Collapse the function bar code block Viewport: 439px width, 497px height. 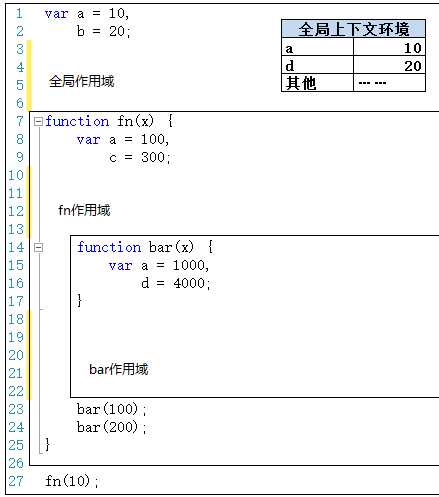(x=38, y=247)
